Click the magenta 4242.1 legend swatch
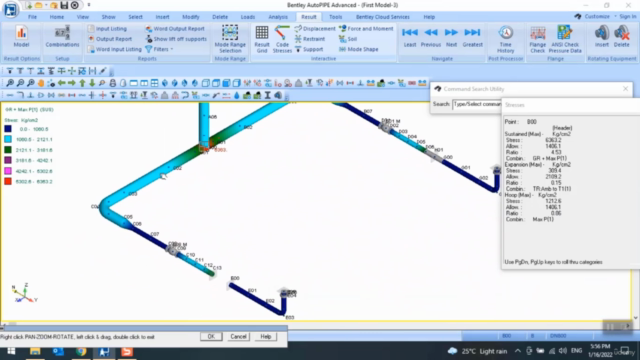 click(8, 171)
